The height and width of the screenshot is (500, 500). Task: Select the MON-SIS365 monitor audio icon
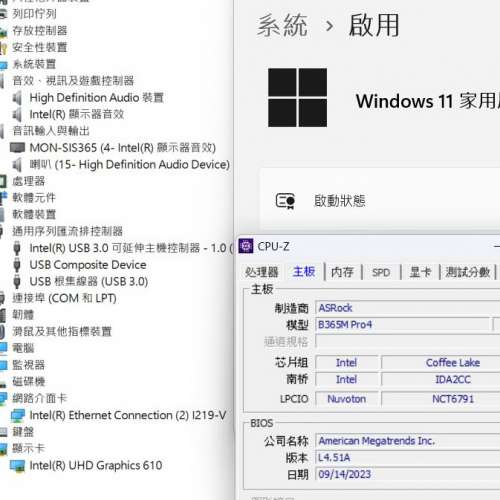click(x=17, y=148)
